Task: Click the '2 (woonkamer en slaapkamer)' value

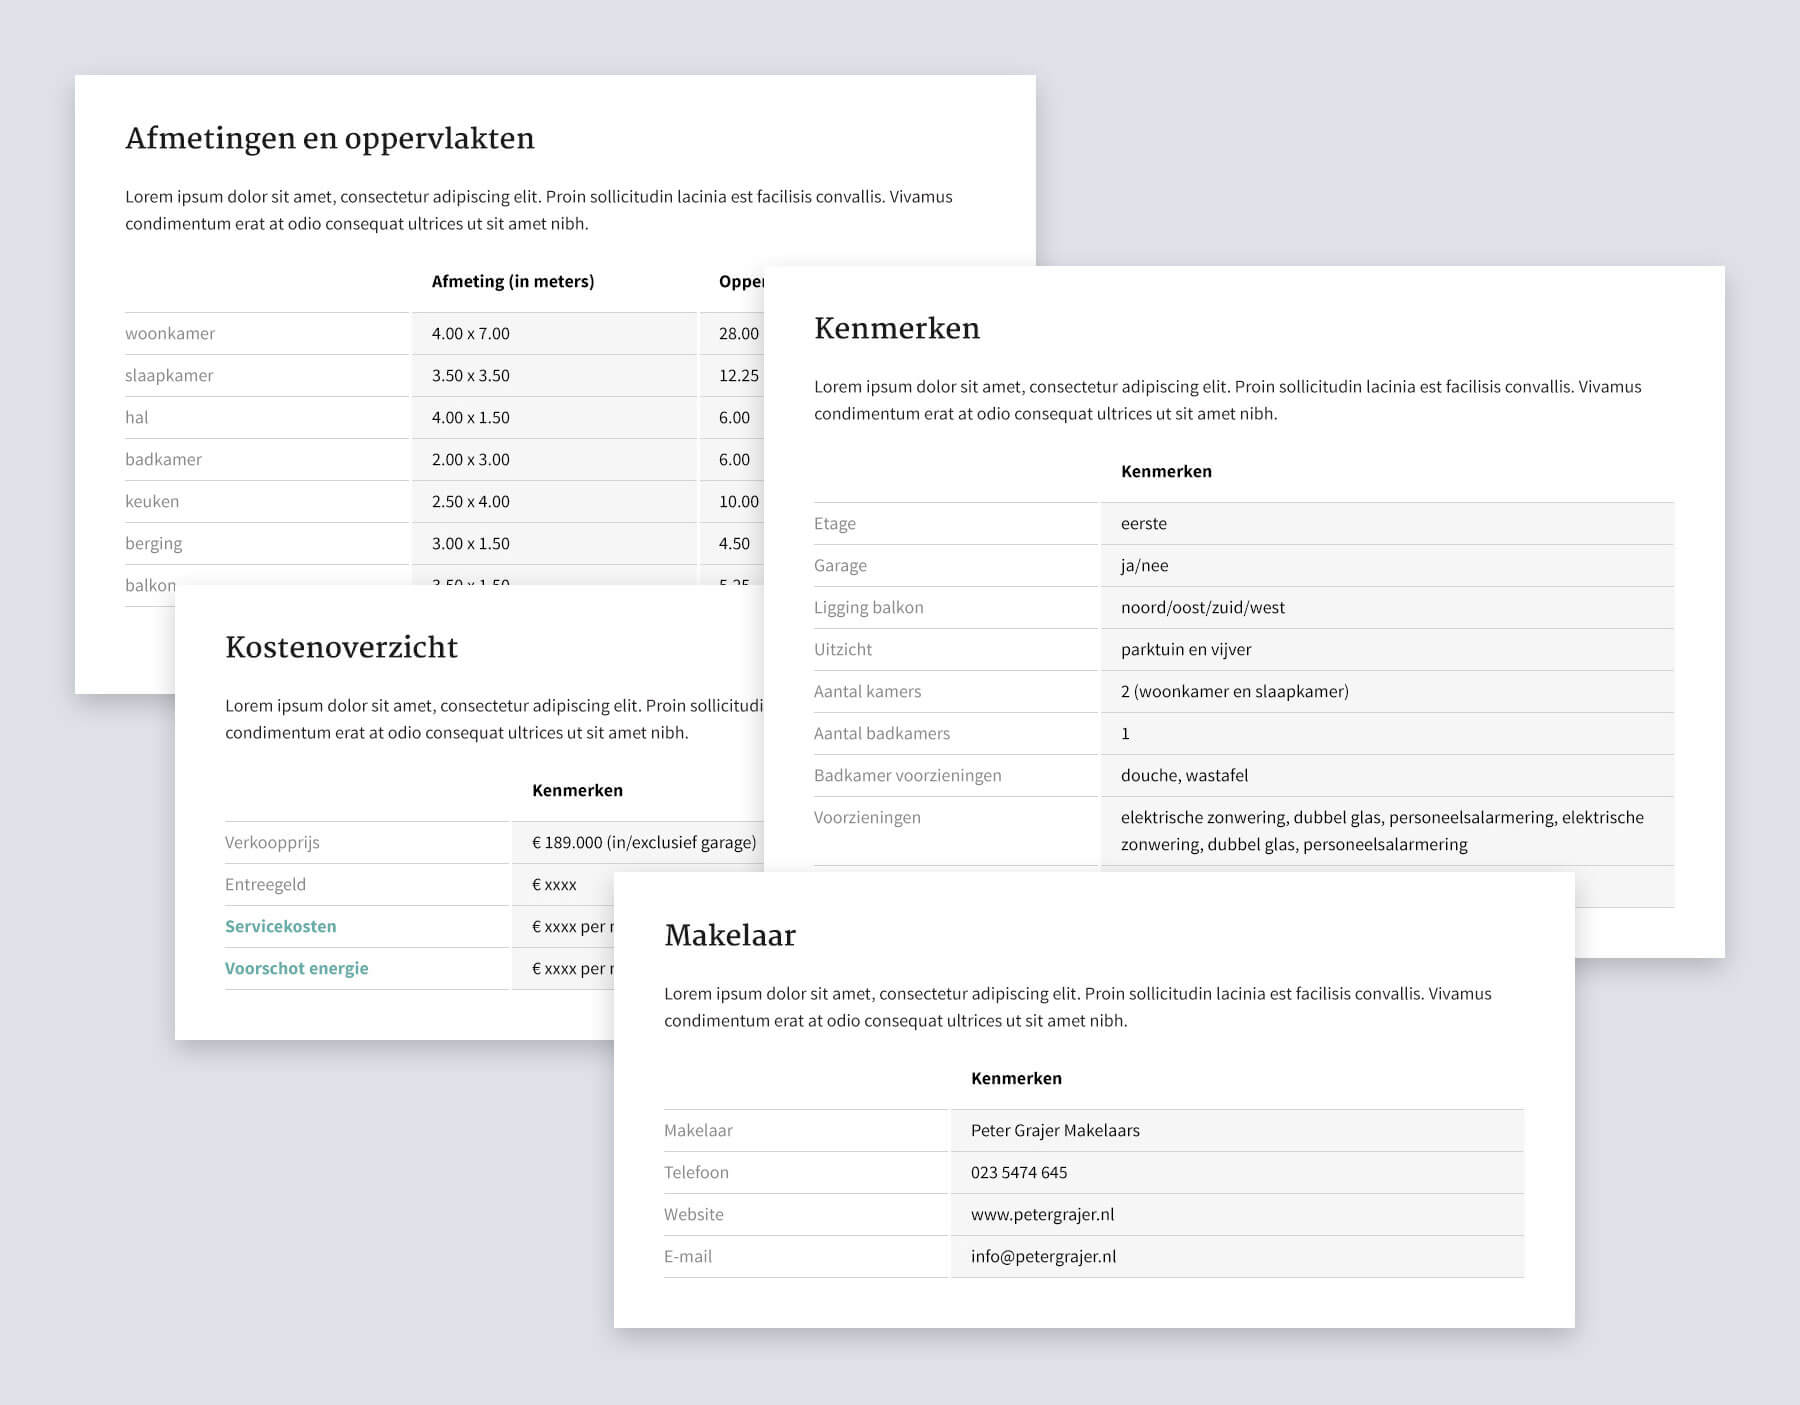Action: point(1235,691)
